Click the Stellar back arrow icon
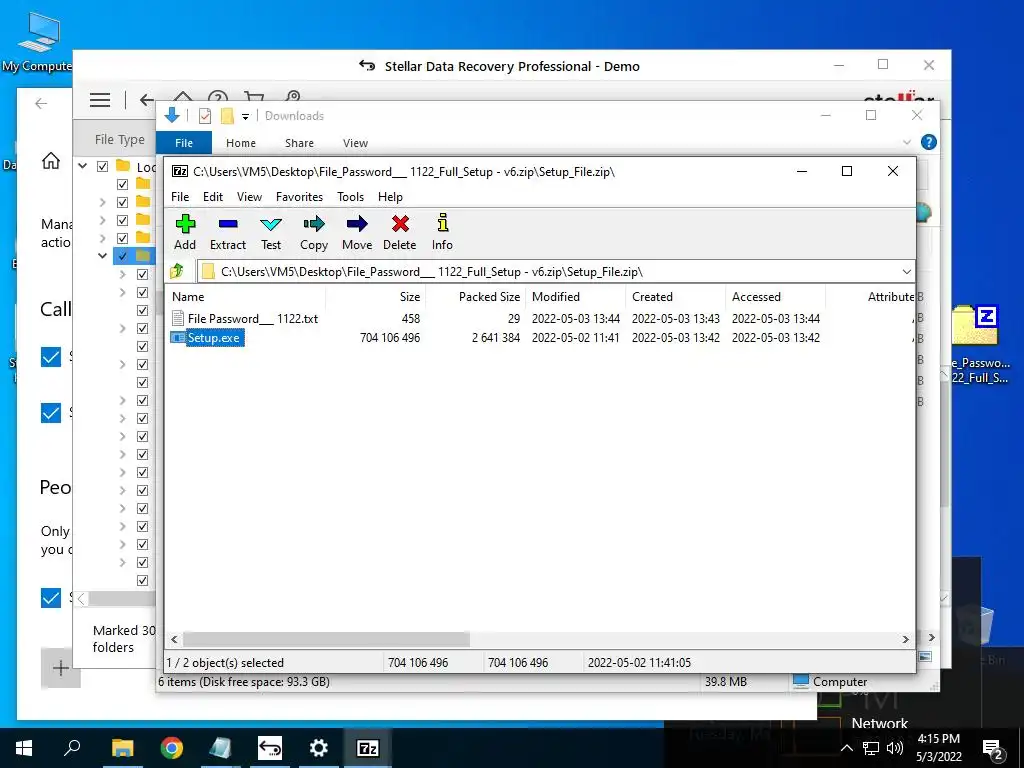Image resolution: width=1024 pixels, height=768 pixels. [147, 100]
